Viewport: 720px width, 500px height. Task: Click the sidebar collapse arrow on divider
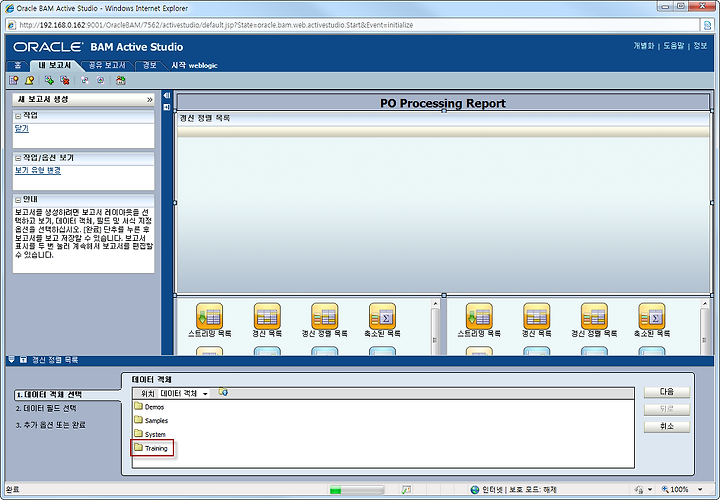coord(167,95)
